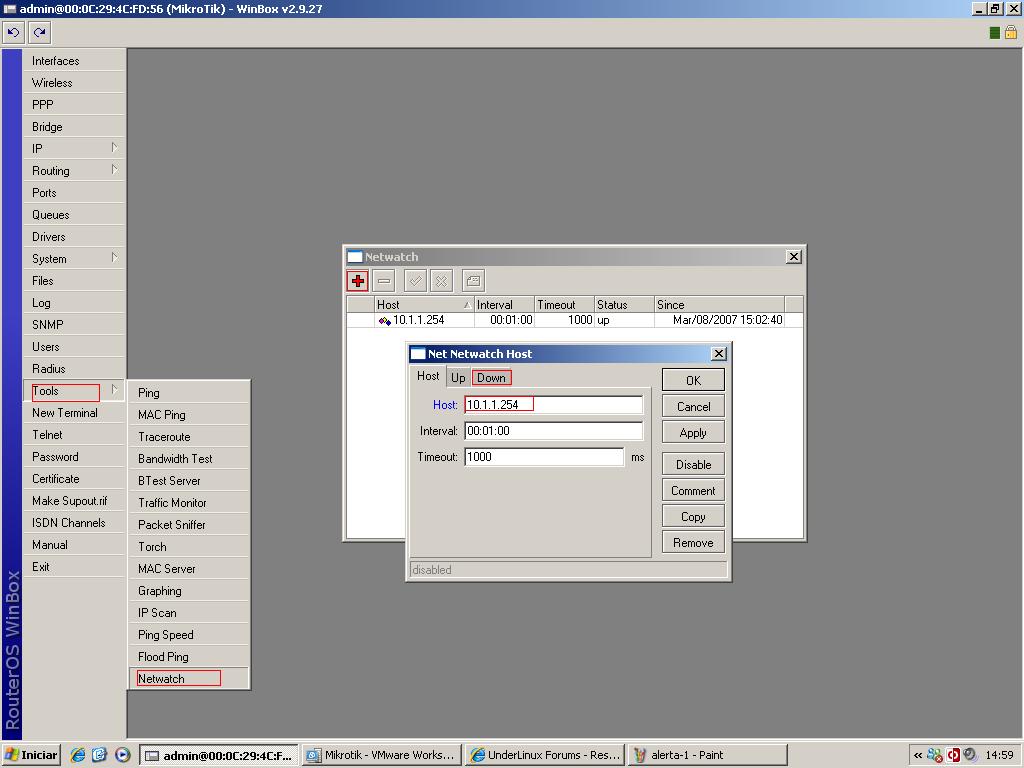1024x768 pixels.
Task: Open Interfaces from the sidebar menu
Action: click(74, 61)
